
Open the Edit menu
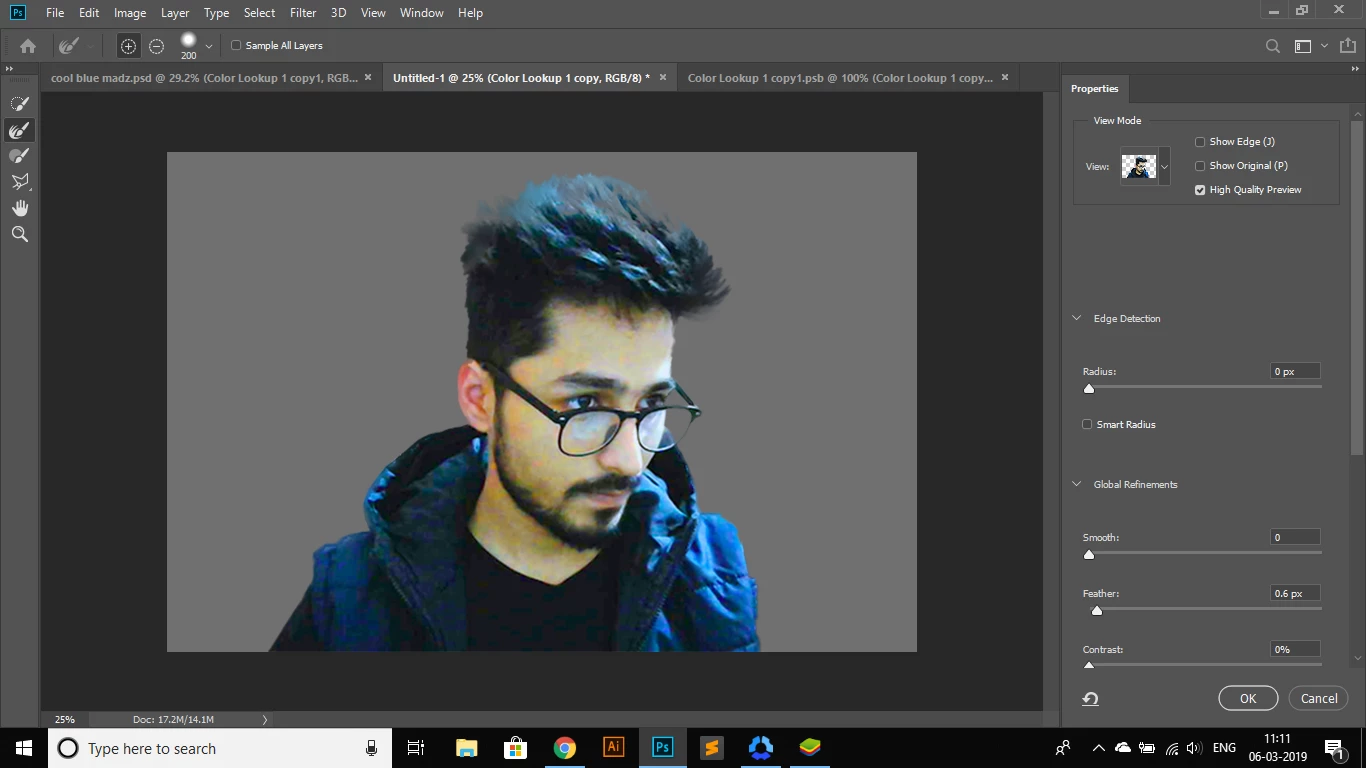tap(89, 12)
